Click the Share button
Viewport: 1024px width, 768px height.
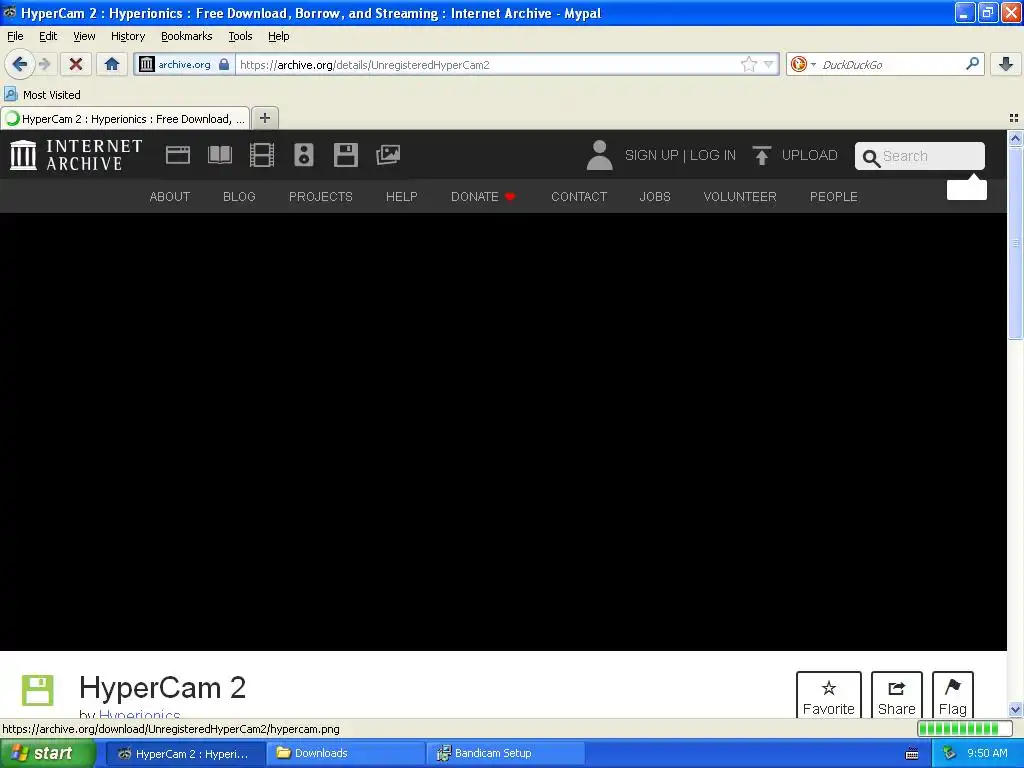[897, 696]
